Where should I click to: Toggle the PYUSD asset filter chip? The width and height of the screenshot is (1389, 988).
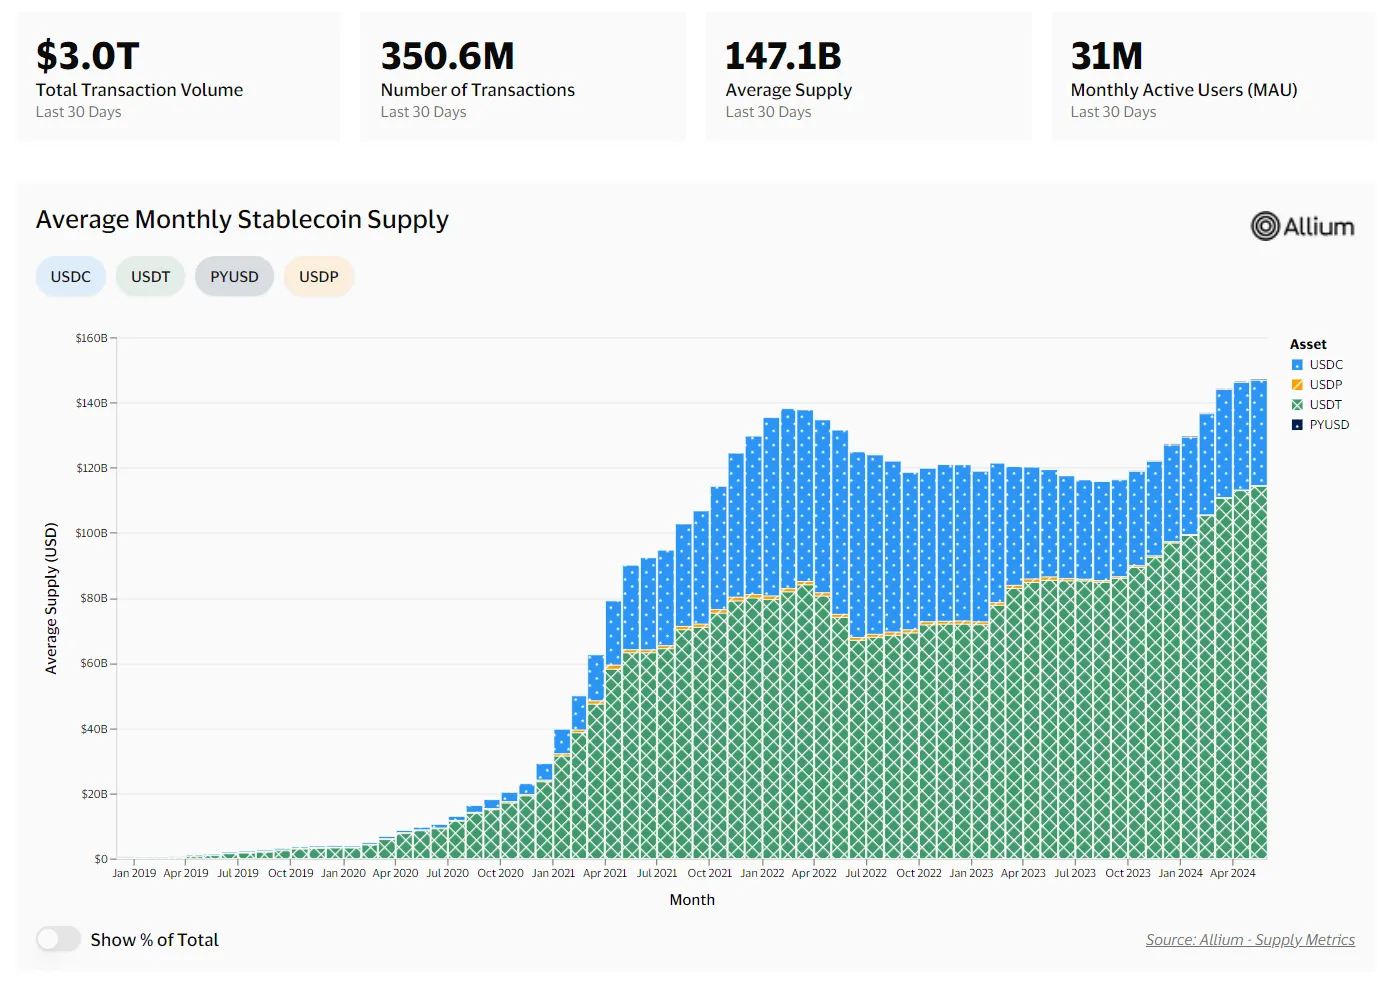234,277
